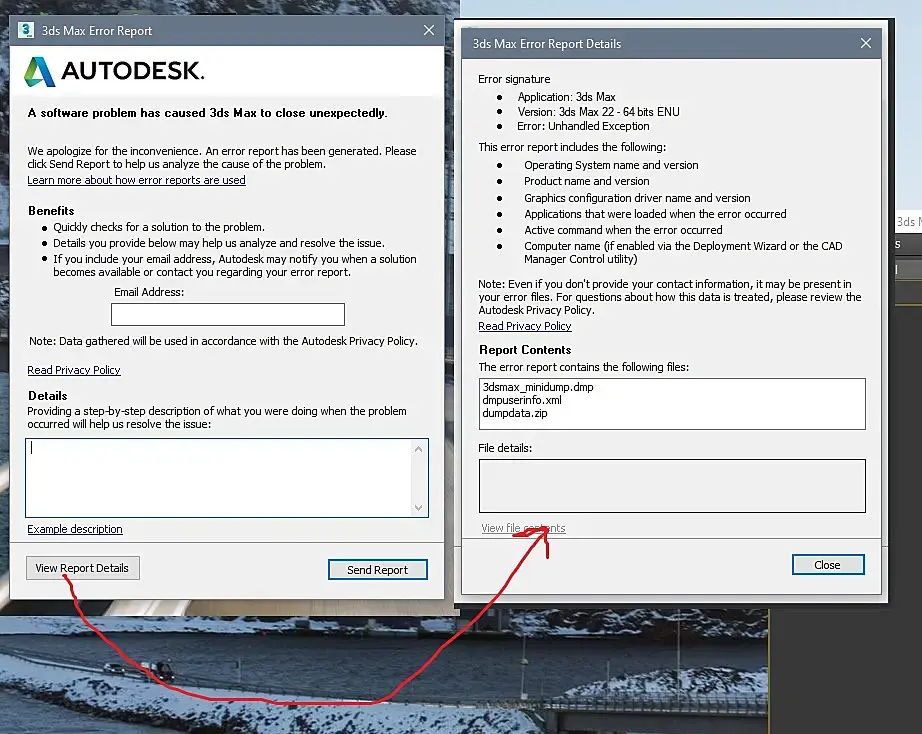Click the 3ds Max icon in Error Report title bar

tap(26, 30)
